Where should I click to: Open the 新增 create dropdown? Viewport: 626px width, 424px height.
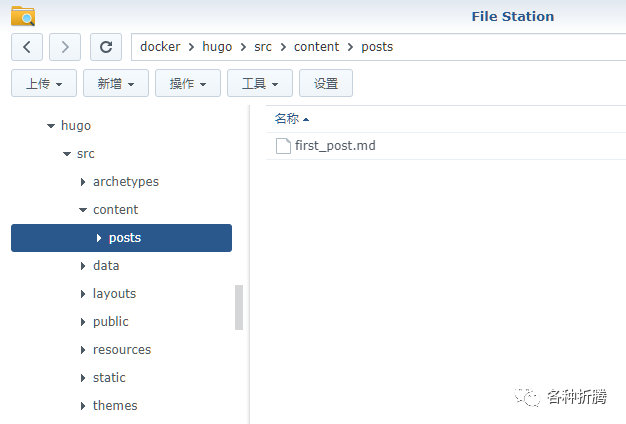click(116, 84)
